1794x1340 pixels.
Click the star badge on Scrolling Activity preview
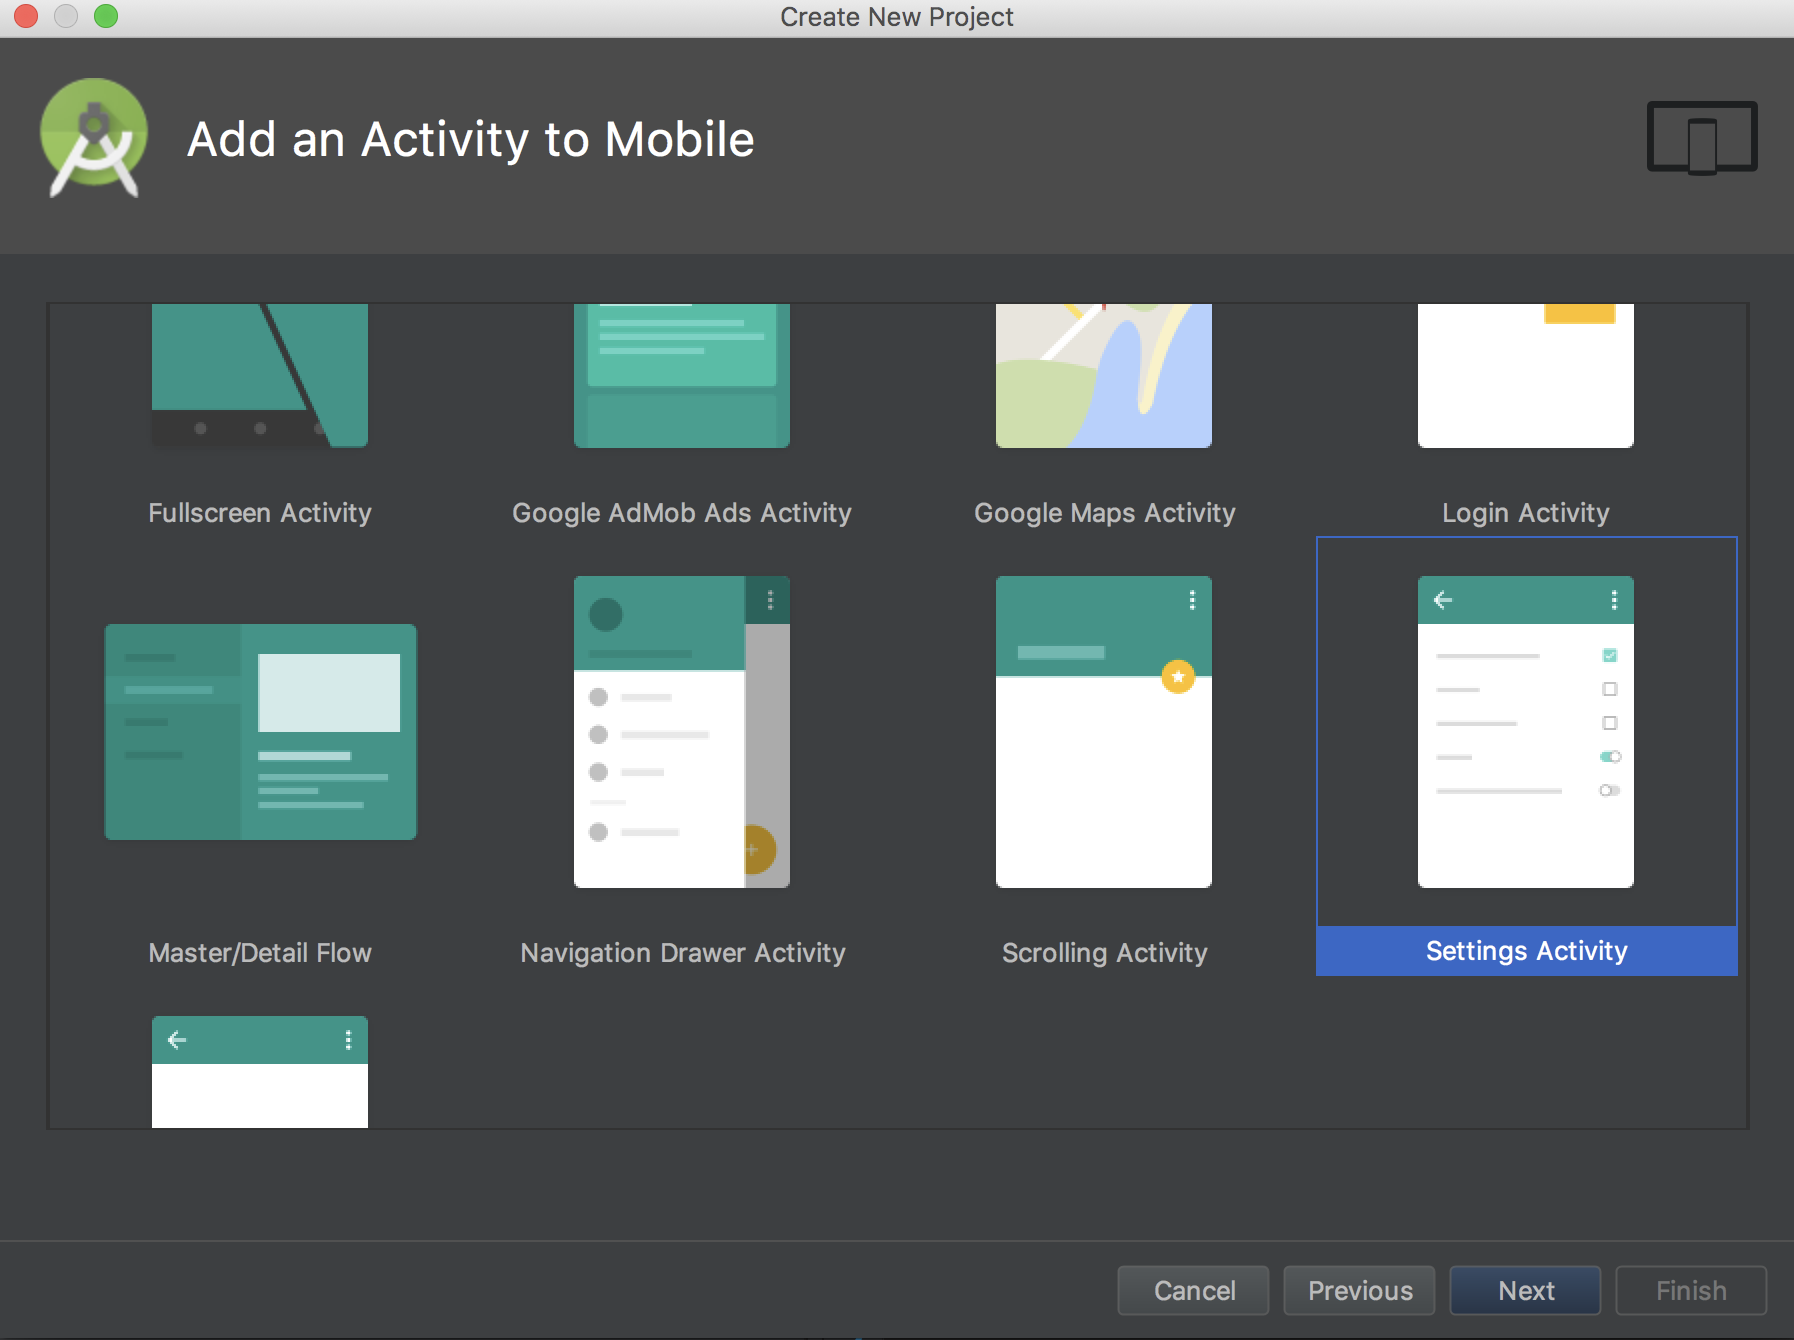click(1178, 677)
